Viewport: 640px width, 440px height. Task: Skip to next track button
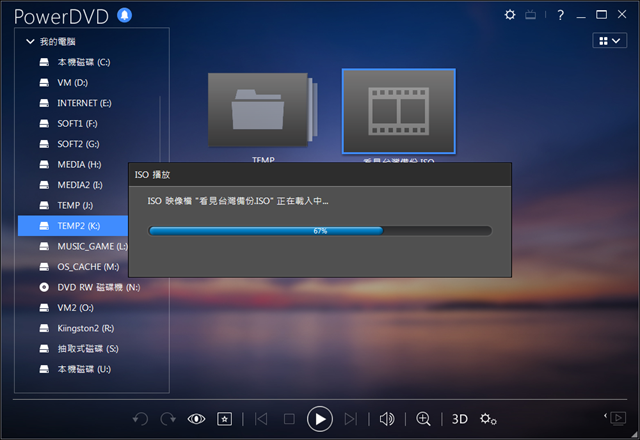tap(351, 419)
